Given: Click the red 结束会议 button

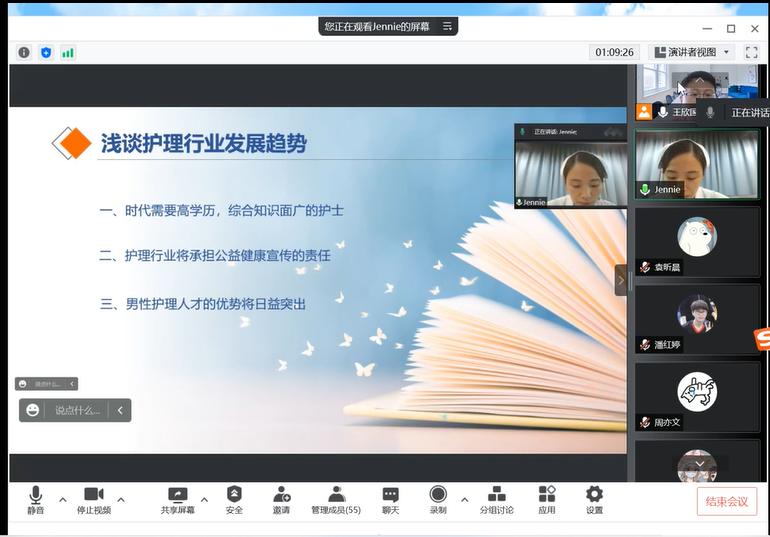Looking at the screenshot, I should [x=726, y=501].
